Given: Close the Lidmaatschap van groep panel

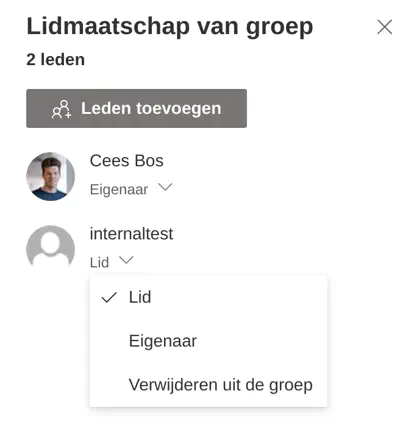Looking at the screenshot, I should 385,27.
